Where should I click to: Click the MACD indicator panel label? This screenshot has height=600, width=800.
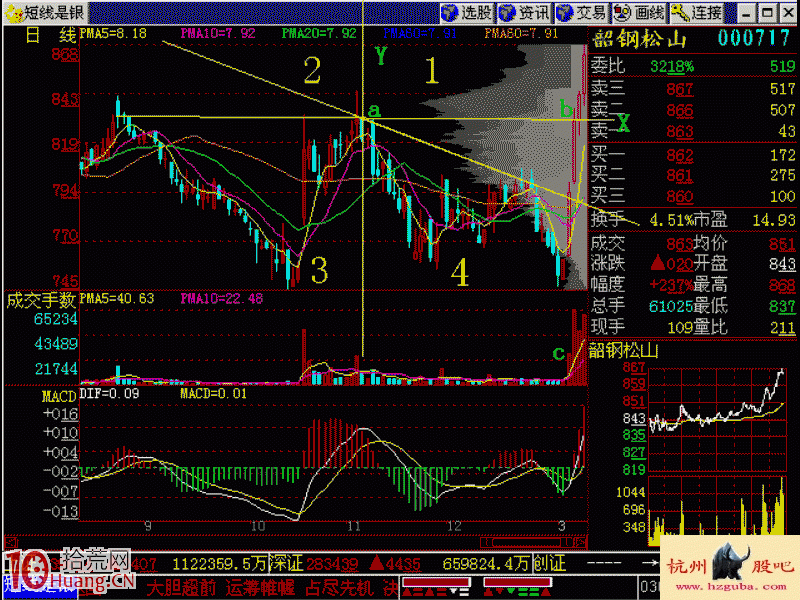pos(59,396)
